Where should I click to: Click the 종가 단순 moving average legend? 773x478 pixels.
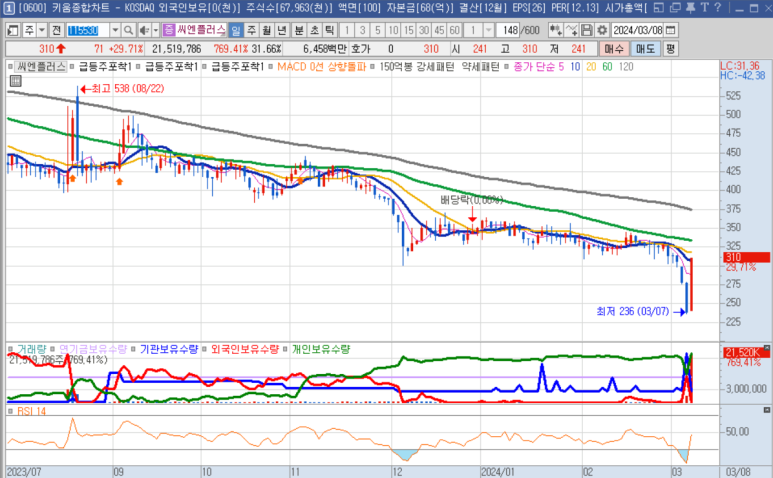pos(534,67)
